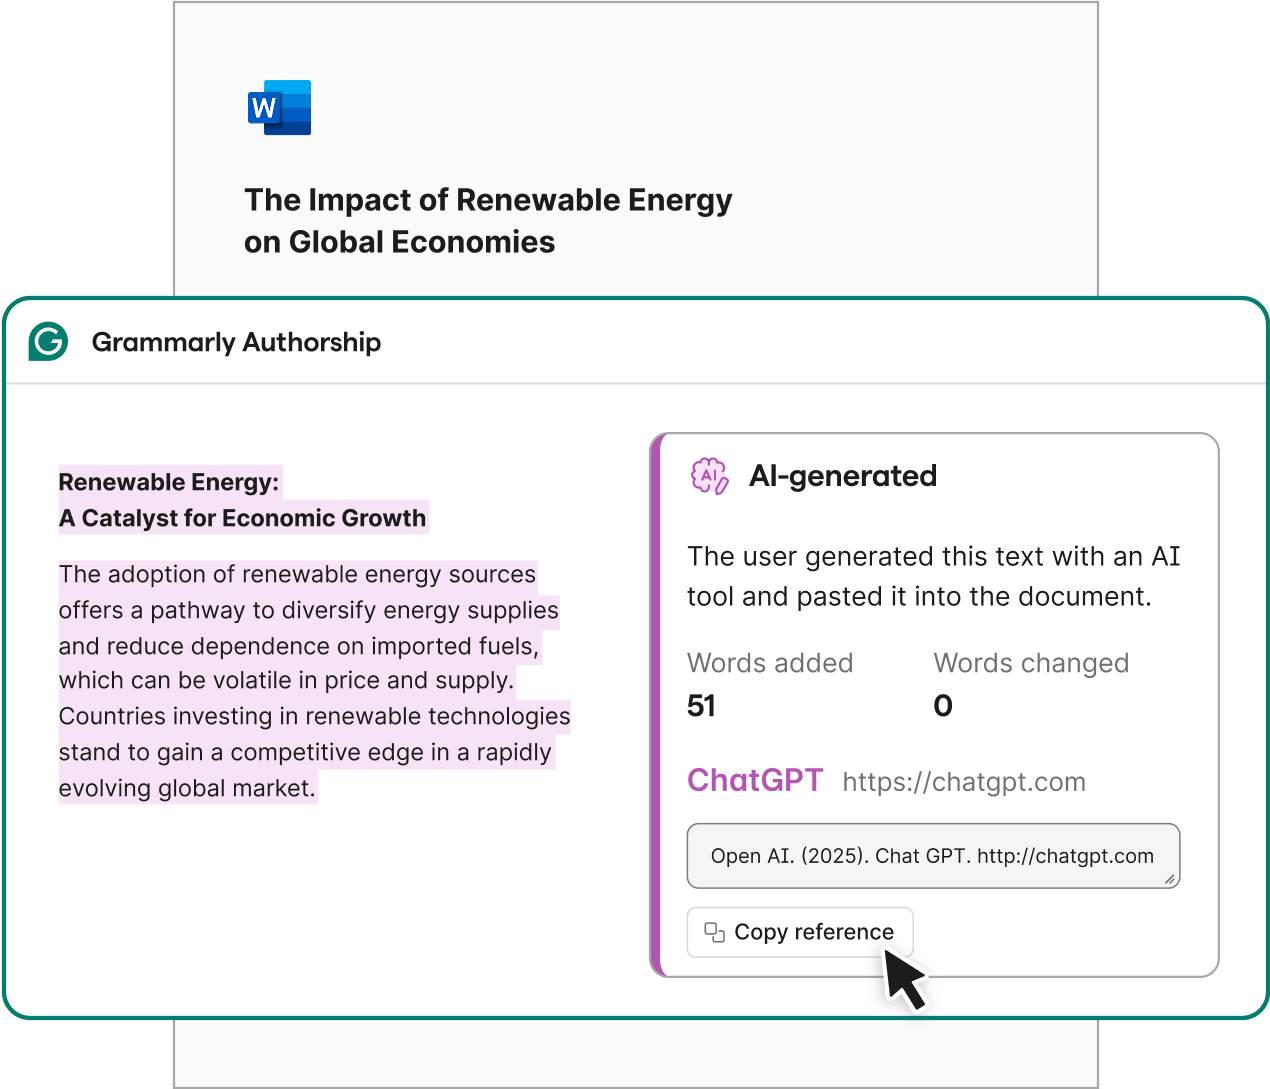Select the document title about Renewable Energy impact
This screenshot has width=1270, height=1089.
tap(488, 221)
